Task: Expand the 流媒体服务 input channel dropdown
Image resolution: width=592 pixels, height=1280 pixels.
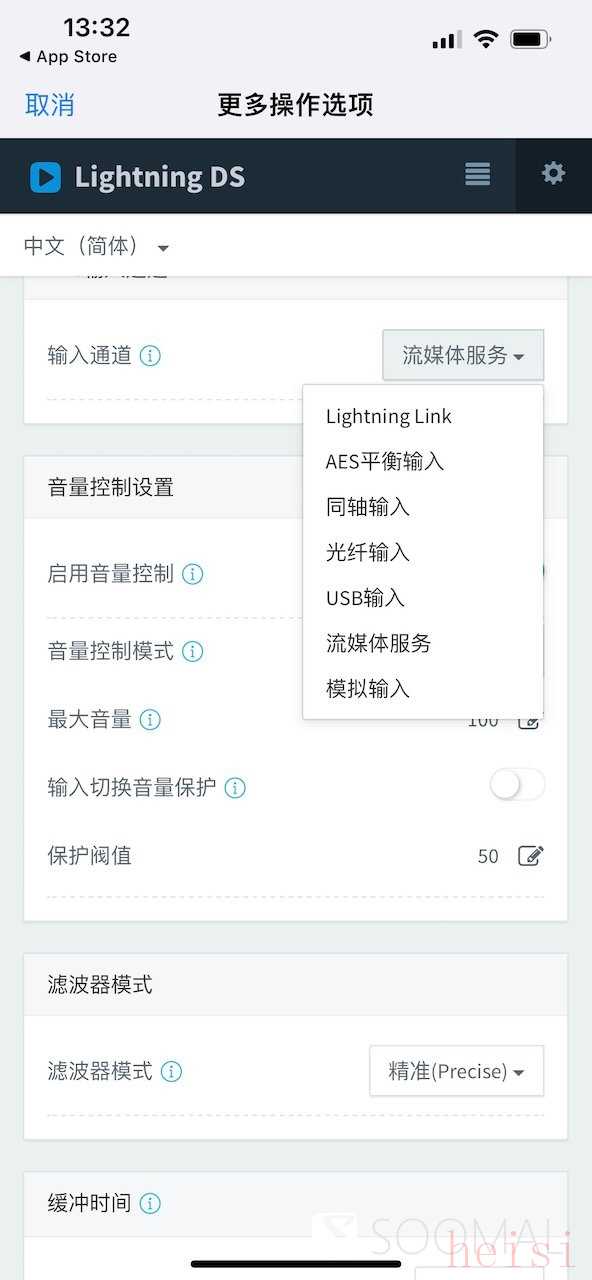Action: point(463,355)
